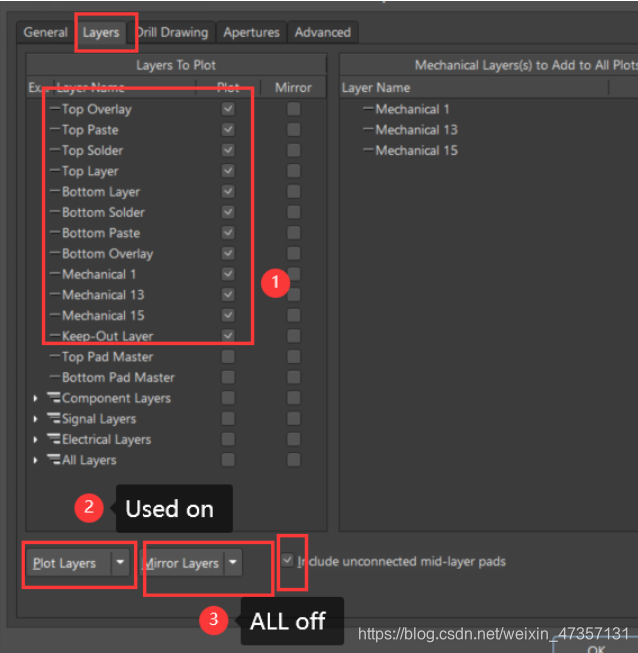The height and width of the screenshot is (653, 638).
Task: Select the Bottom Paste layer row
Action: (175, 233)
